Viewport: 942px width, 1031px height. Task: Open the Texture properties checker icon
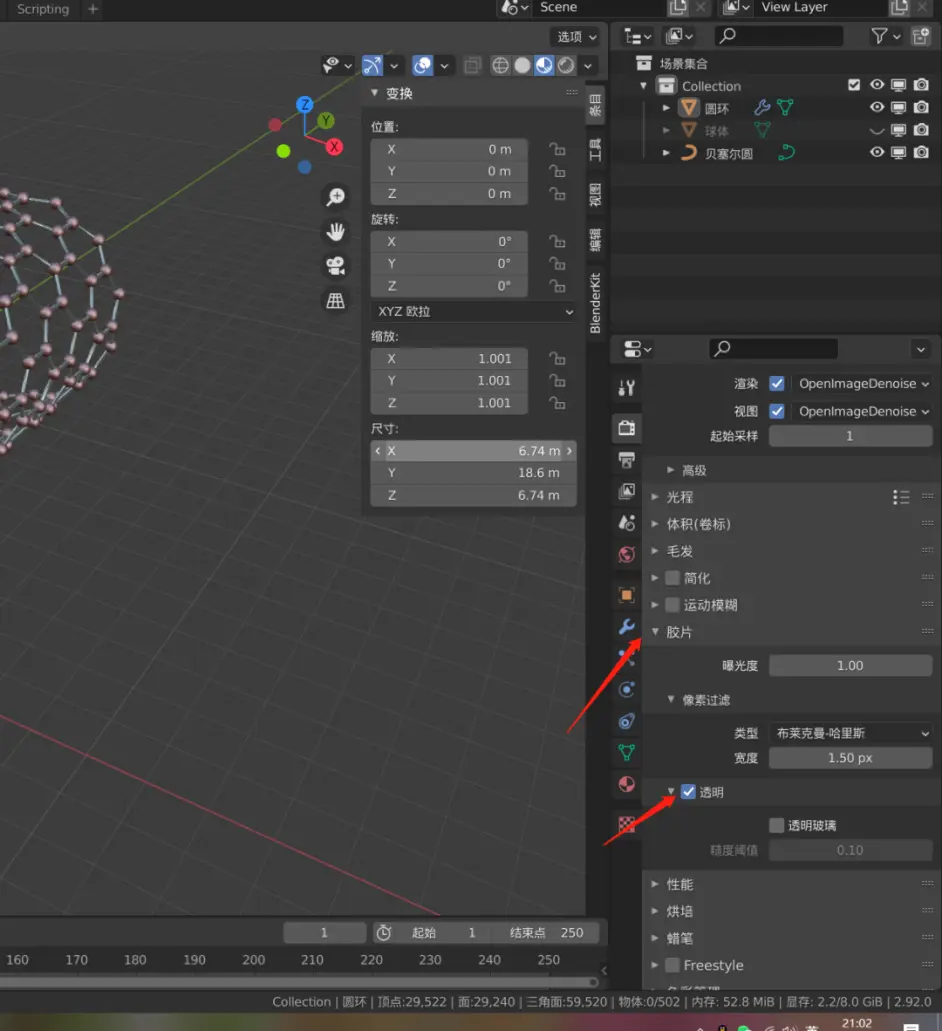click(626, 824)
